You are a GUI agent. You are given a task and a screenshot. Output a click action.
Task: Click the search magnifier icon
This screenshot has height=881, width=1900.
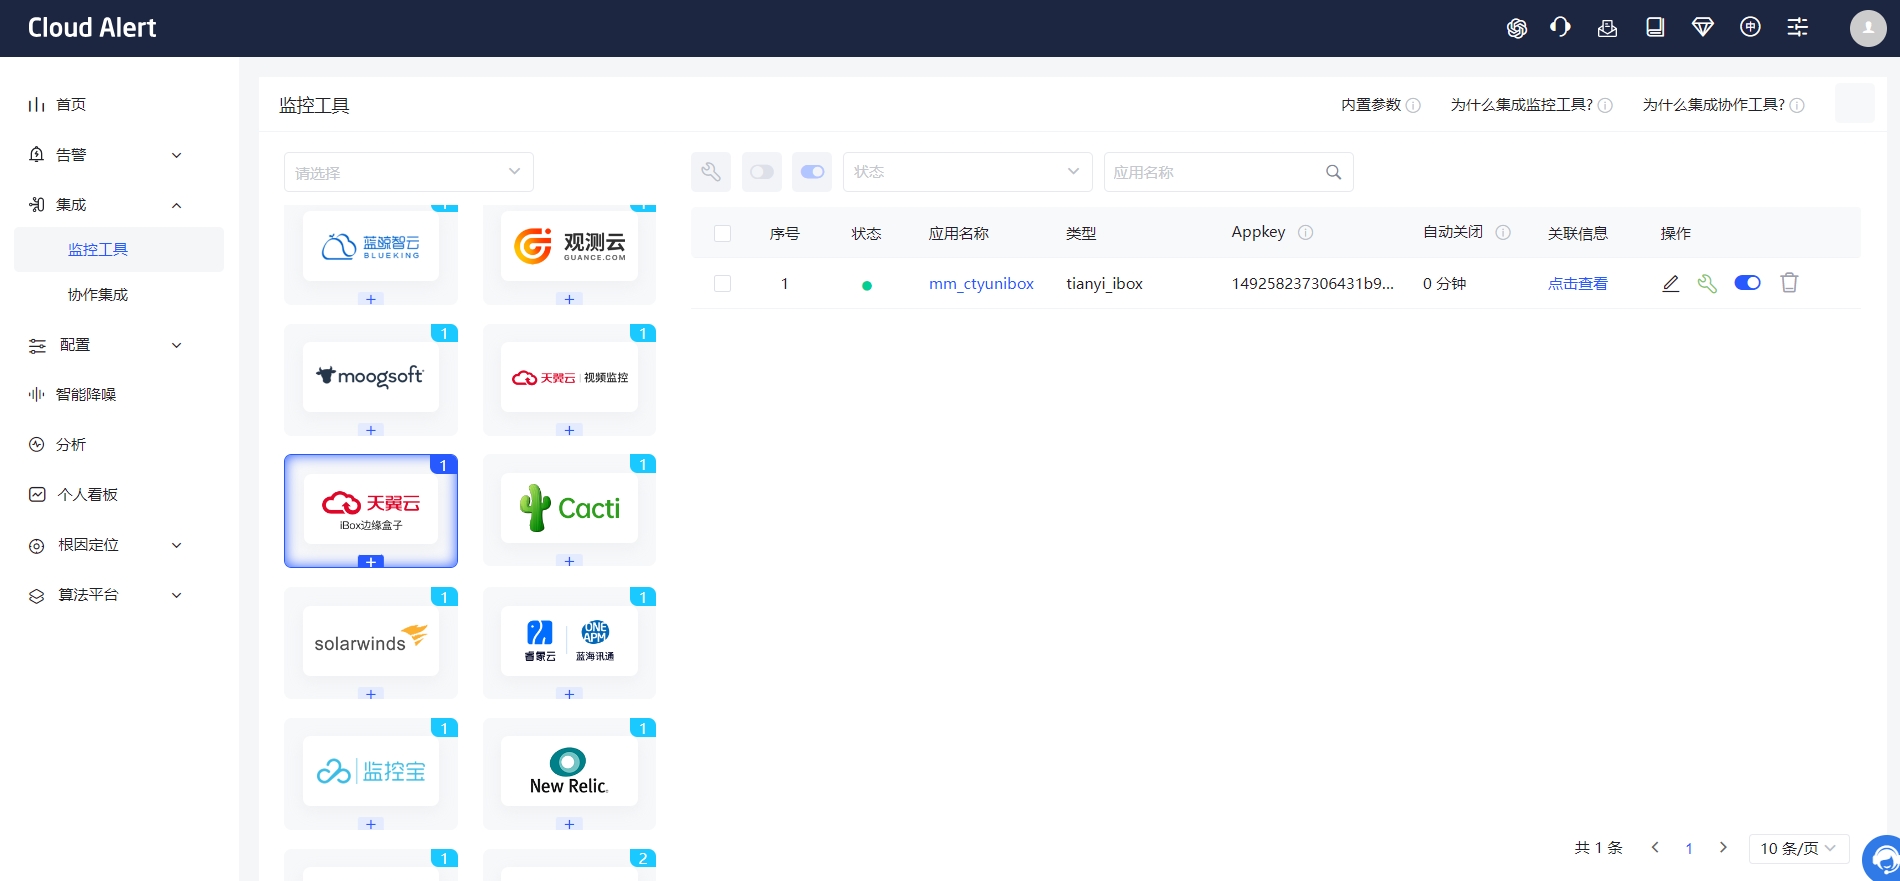tap(1333, 172)
